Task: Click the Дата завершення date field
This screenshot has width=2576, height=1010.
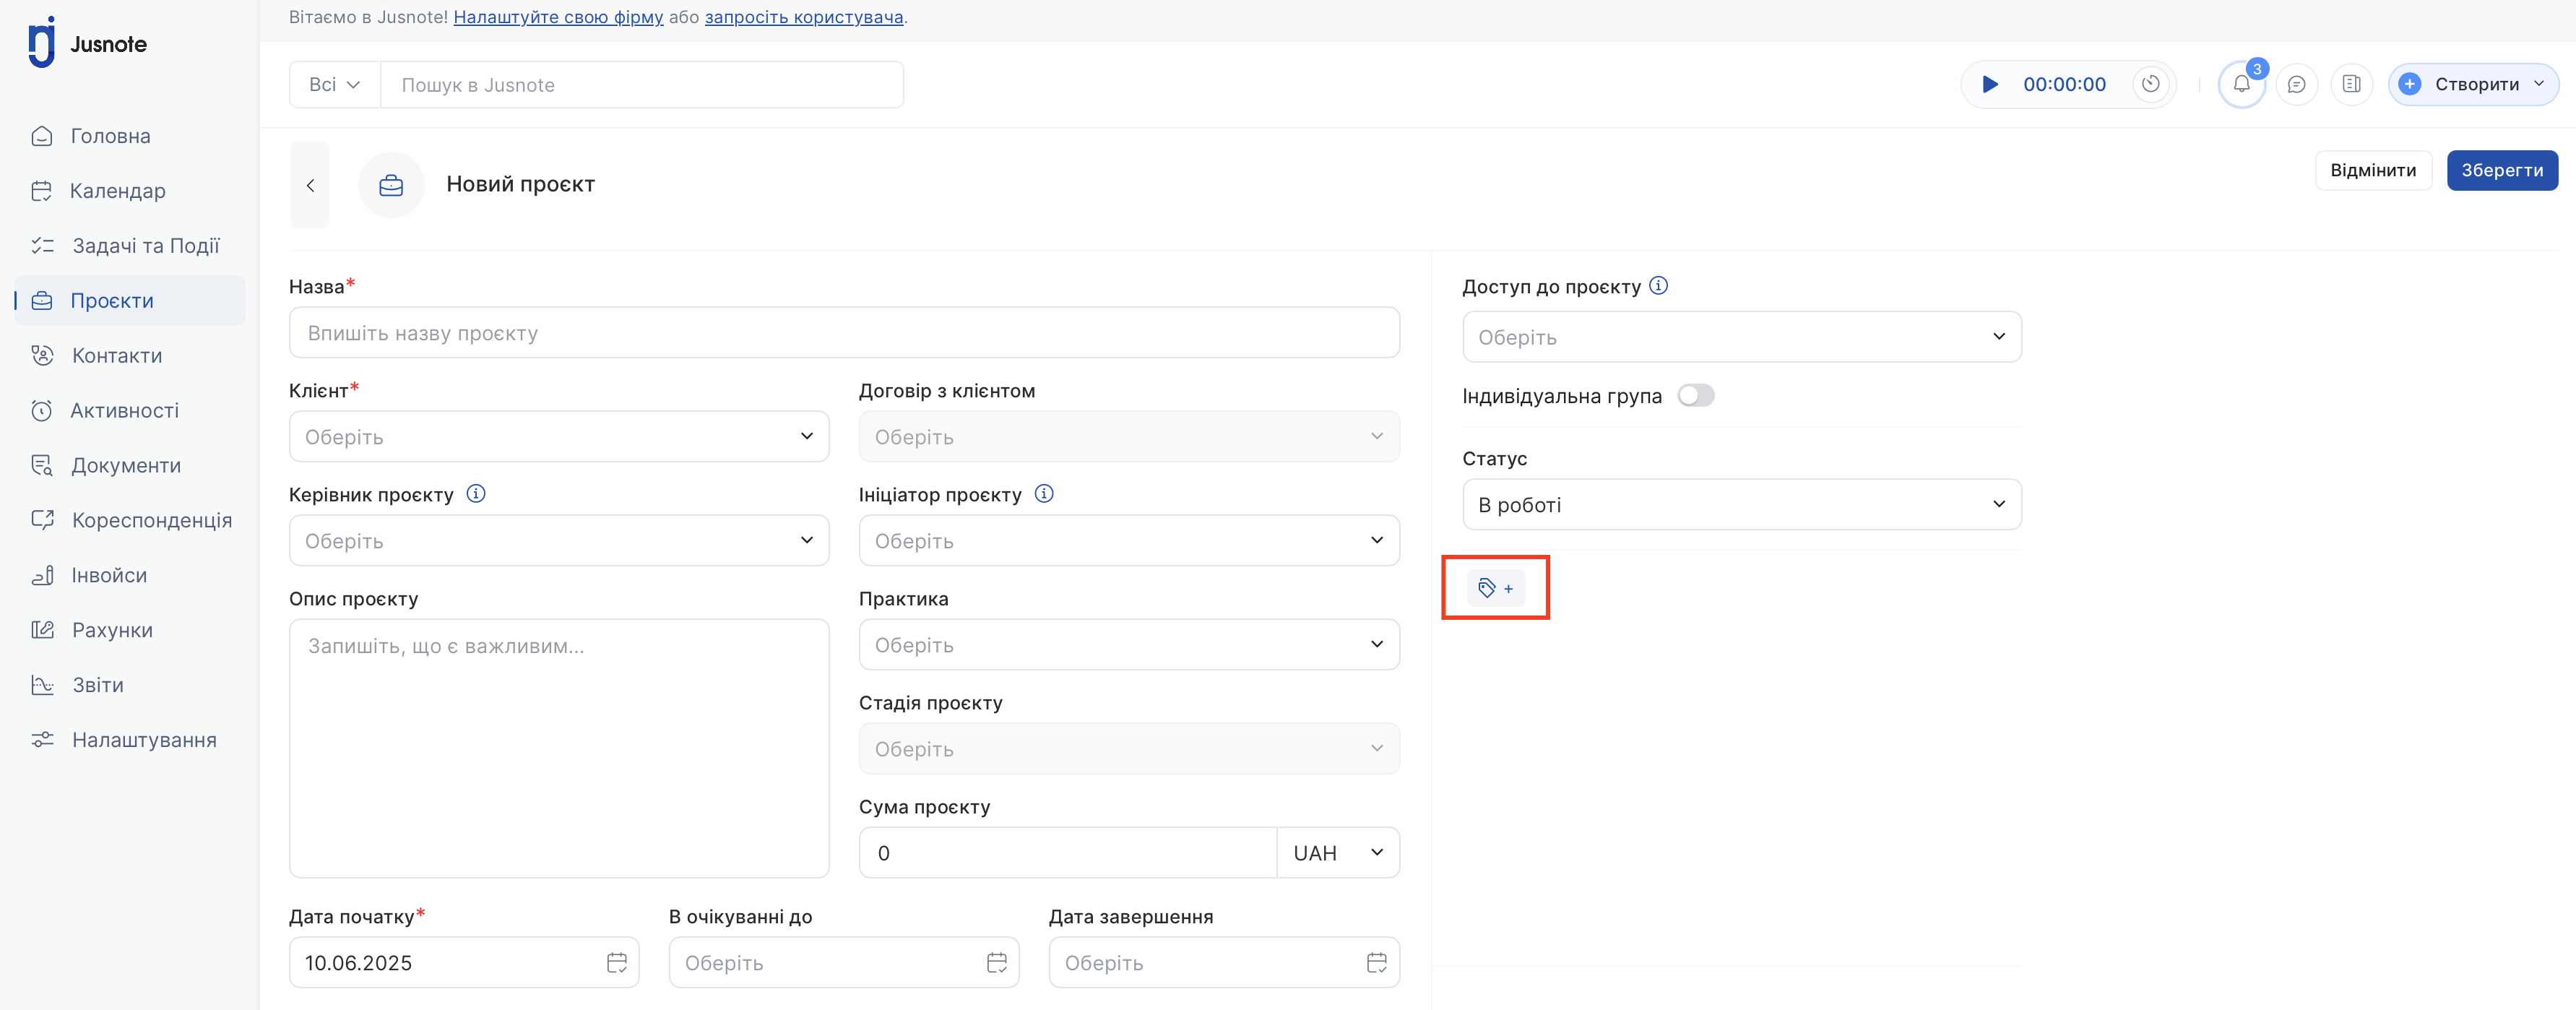Action: click(1224, 962)
